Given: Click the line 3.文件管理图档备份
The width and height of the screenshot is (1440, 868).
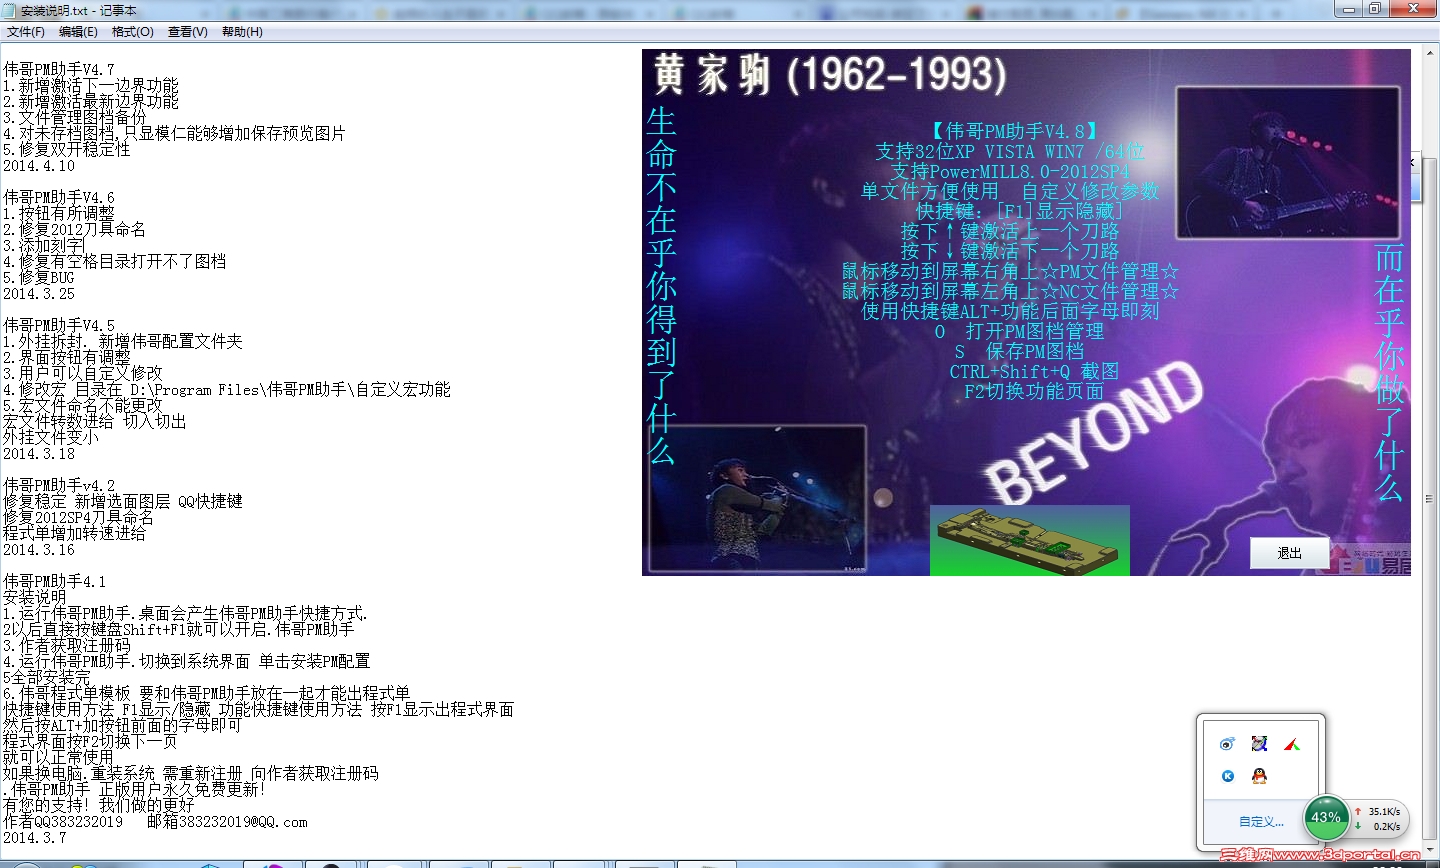Looking at the screenshot, I should (75, 118).
